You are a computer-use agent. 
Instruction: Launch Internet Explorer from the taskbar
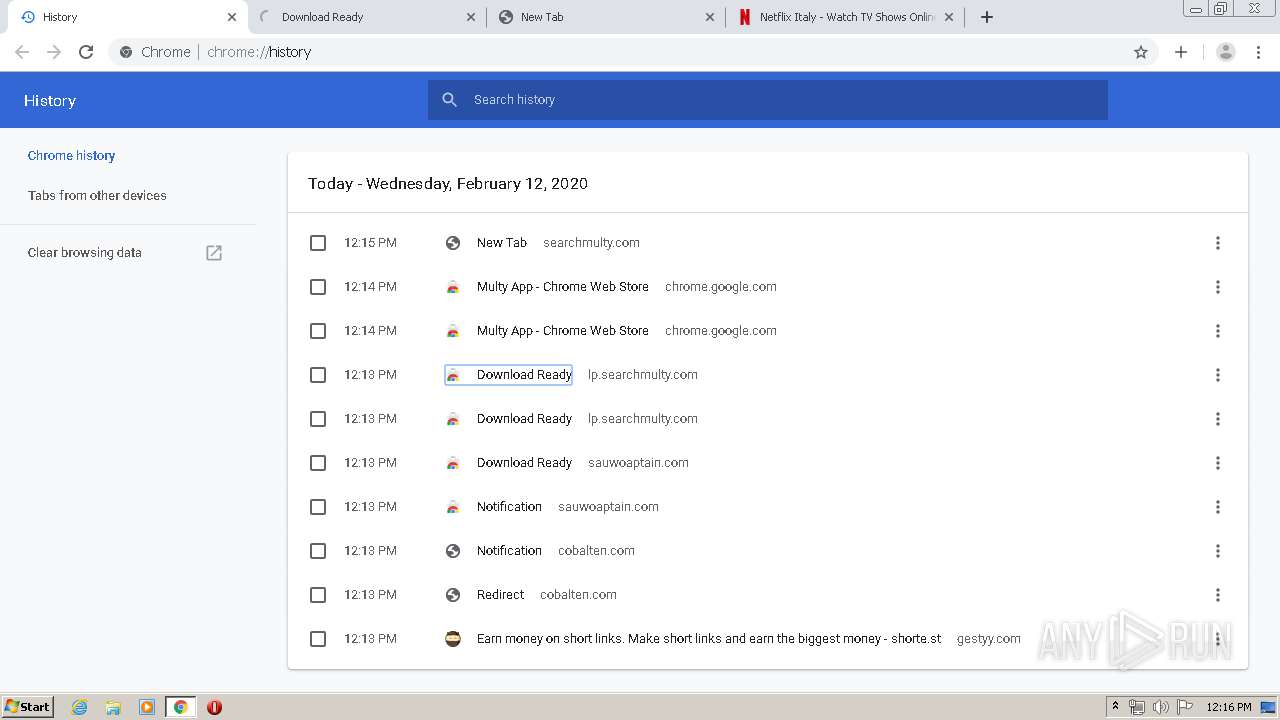[x=80, y=707]
